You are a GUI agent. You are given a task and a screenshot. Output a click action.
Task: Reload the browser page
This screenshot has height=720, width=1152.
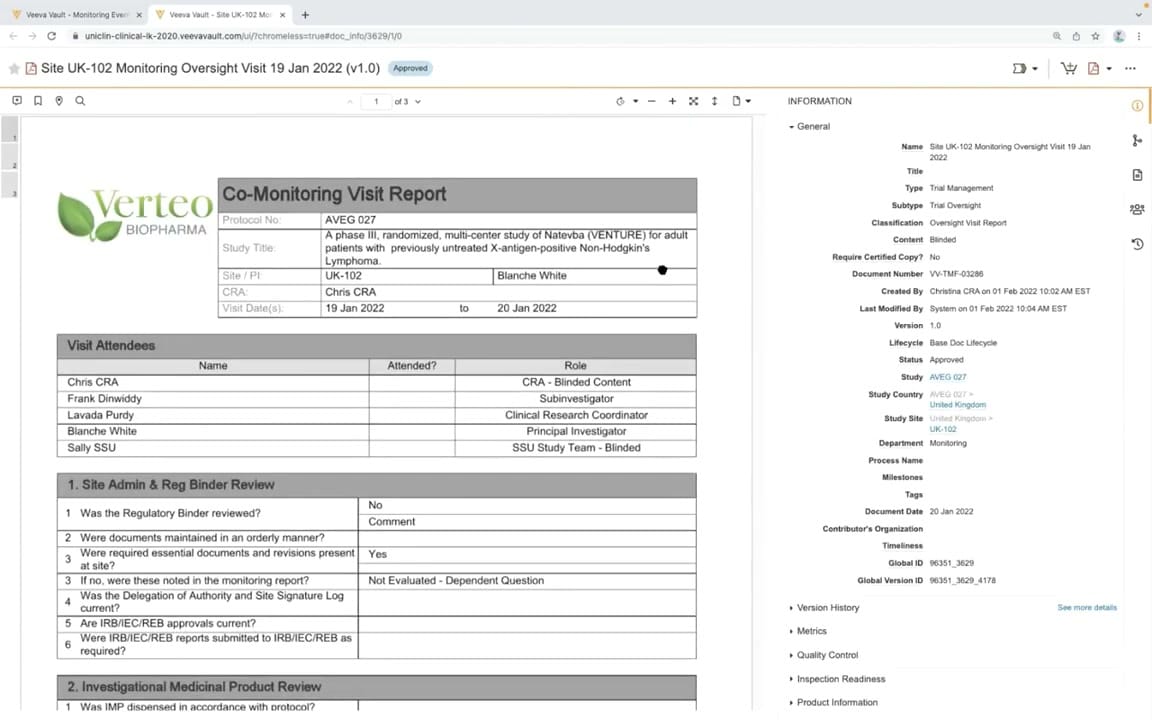(51, 36)
